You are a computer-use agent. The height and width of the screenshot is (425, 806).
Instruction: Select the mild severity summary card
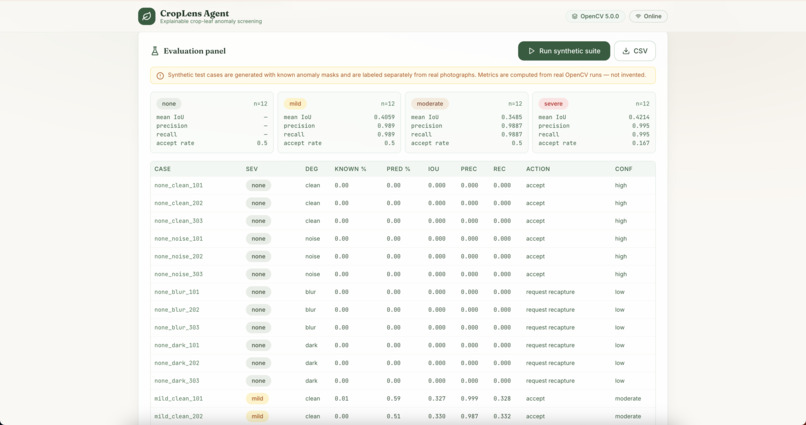tap(339, 122)
